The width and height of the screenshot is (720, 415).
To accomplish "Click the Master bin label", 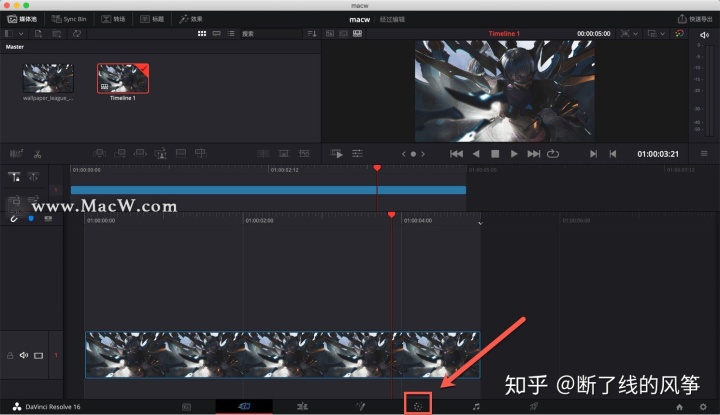I will (15, 47).
